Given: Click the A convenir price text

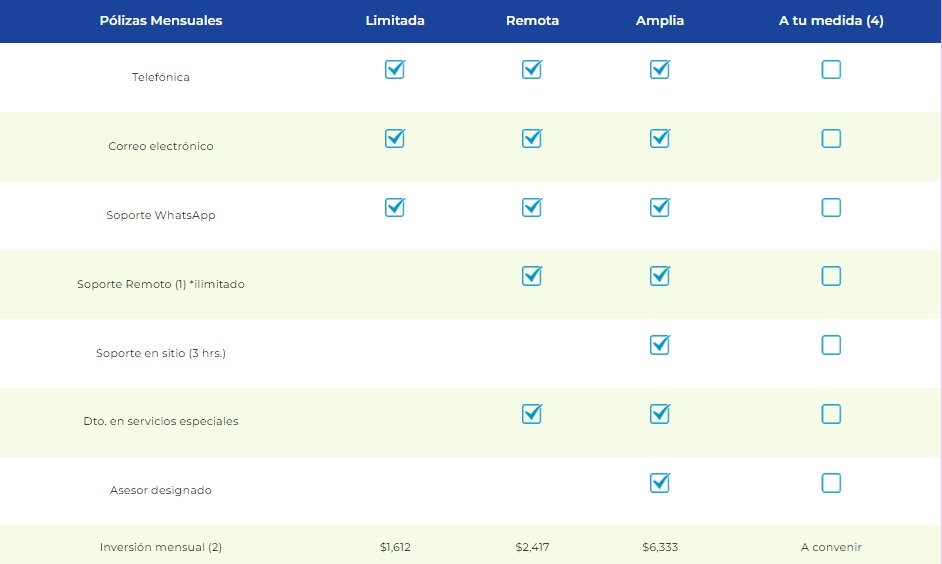Looking at the screenshot, I should pos(831,547).
